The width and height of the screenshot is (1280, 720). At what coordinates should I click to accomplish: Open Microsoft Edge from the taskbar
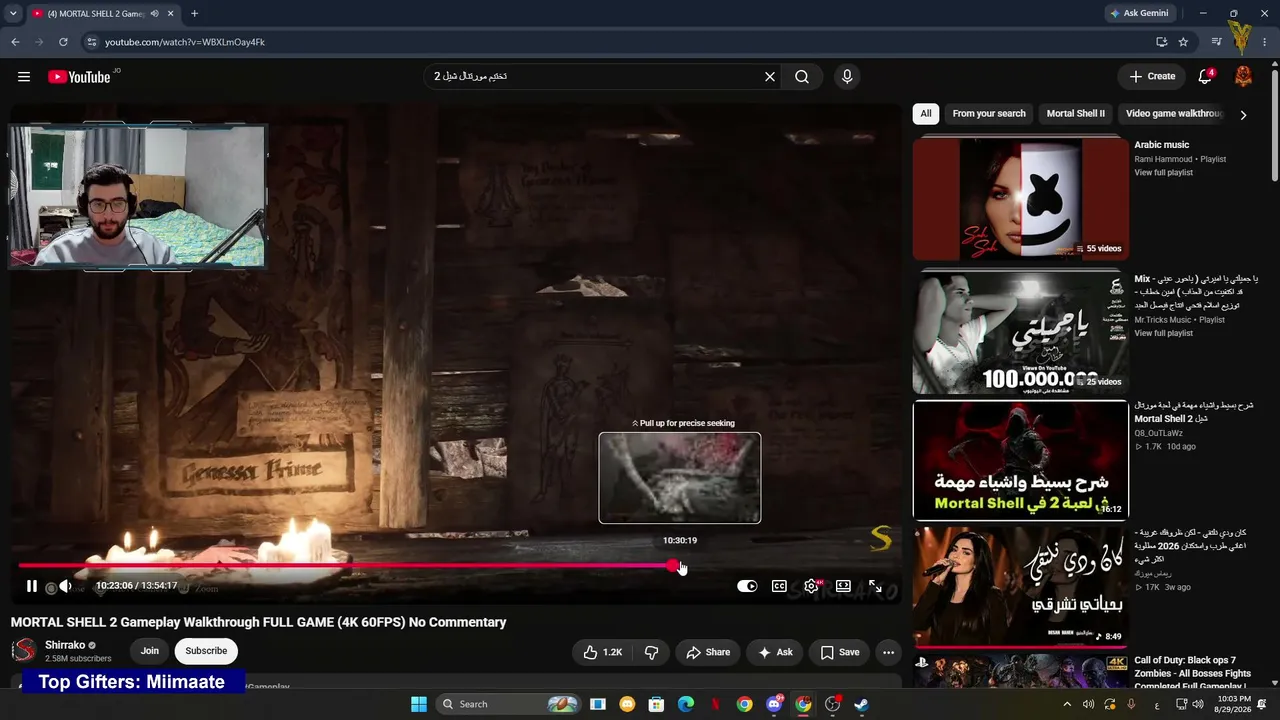686,704
